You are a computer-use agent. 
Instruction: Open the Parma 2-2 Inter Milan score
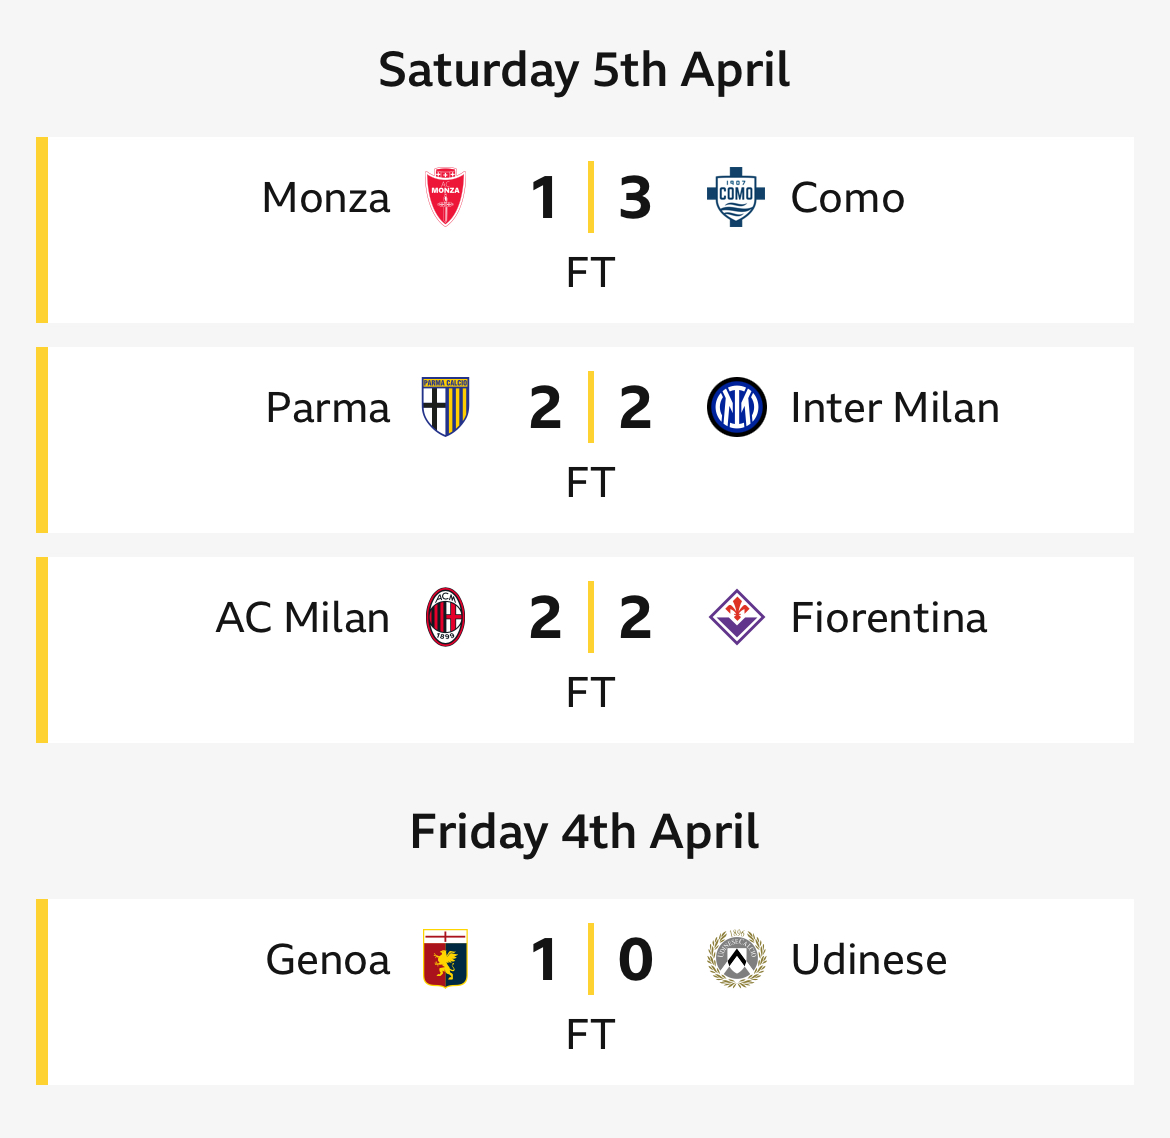(x=590, y=407)
